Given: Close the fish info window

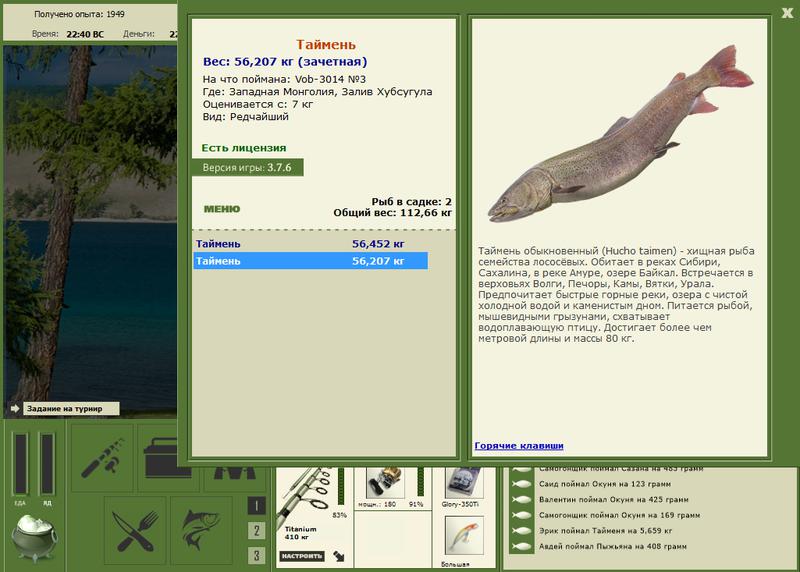Looking at the screenshot, I should [787, 13].
